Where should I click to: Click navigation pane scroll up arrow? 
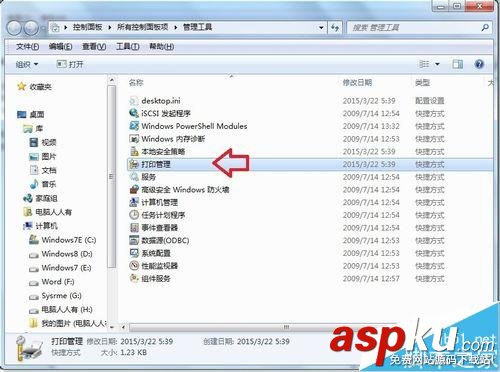[112, 80]
